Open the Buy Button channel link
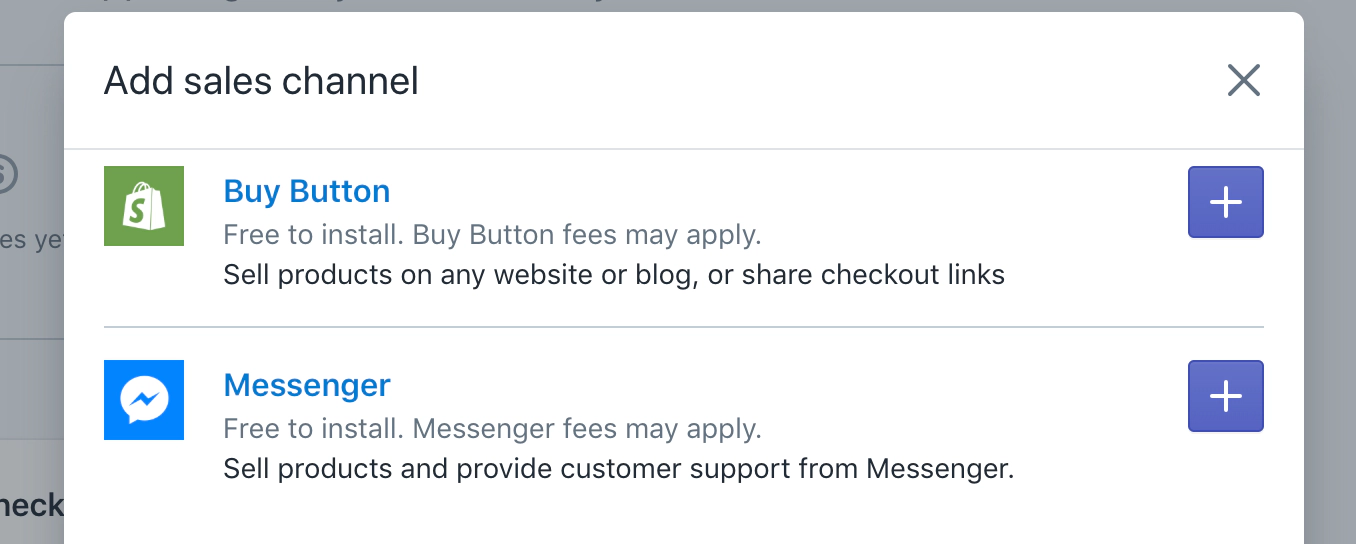This screenshot has width=1356, height=544. tap(307, 191)
